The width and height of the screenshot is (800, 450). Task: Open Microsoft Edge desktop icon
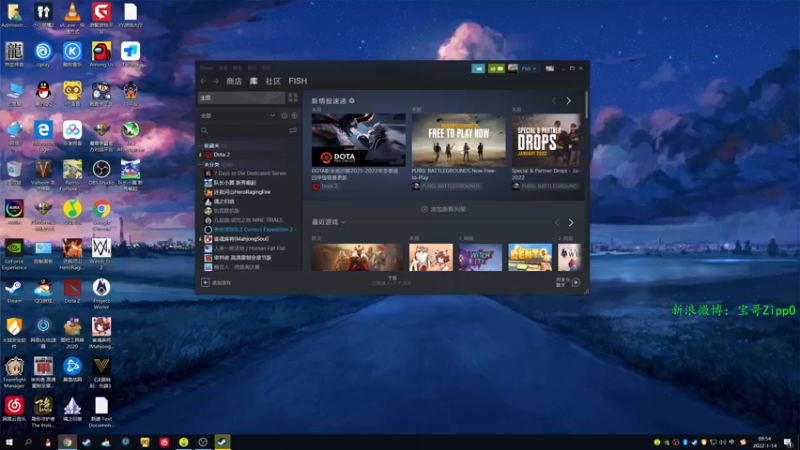(x=43, y=135)
